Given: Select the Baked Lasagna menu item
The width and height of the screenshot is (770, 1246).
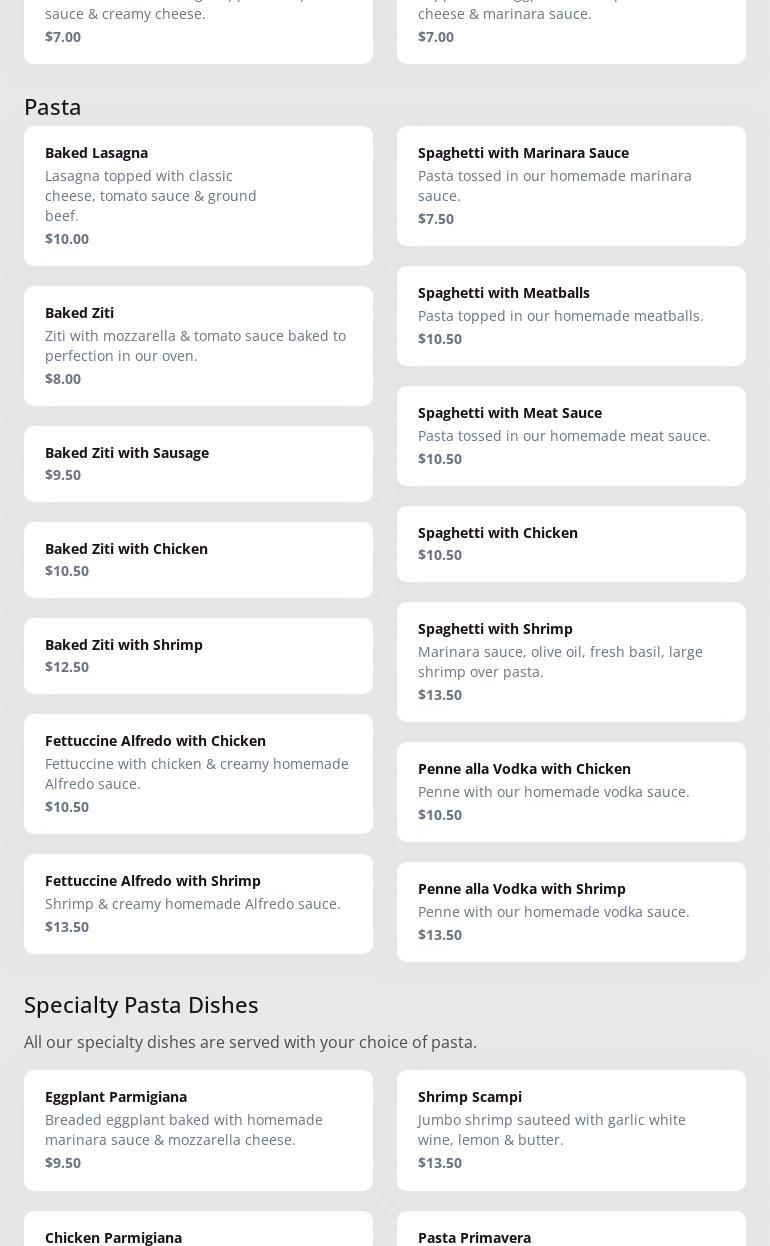Looking at the screenshot, I should click(x=198, y=195).
